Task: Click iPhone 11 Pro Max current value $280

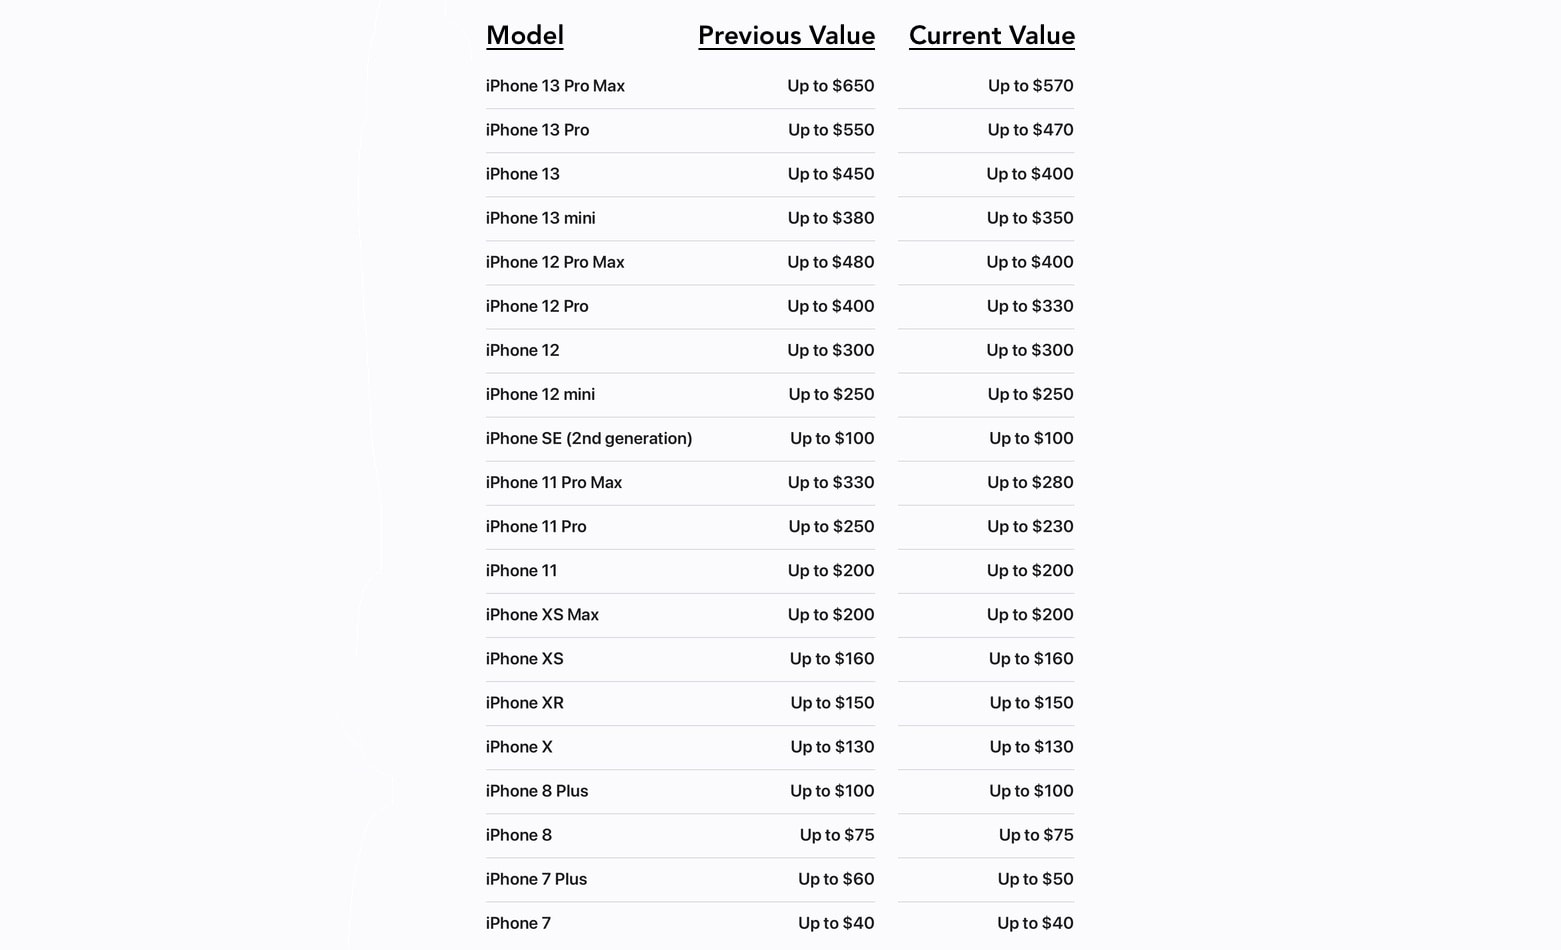Action: pyautogui.click(x=1030, y=482)
